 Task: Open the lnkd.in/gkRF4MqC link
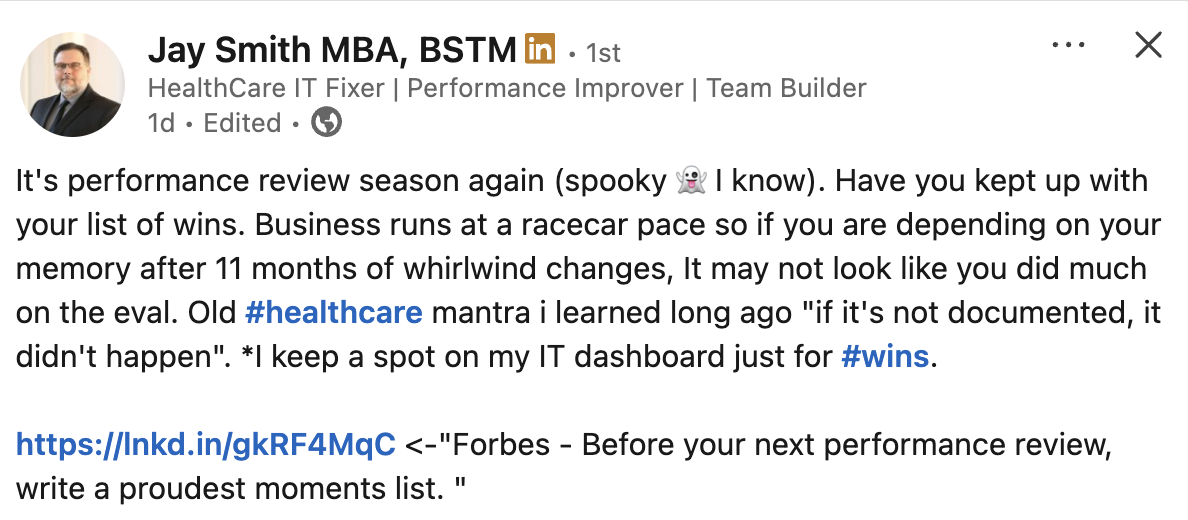pos(205,445)
